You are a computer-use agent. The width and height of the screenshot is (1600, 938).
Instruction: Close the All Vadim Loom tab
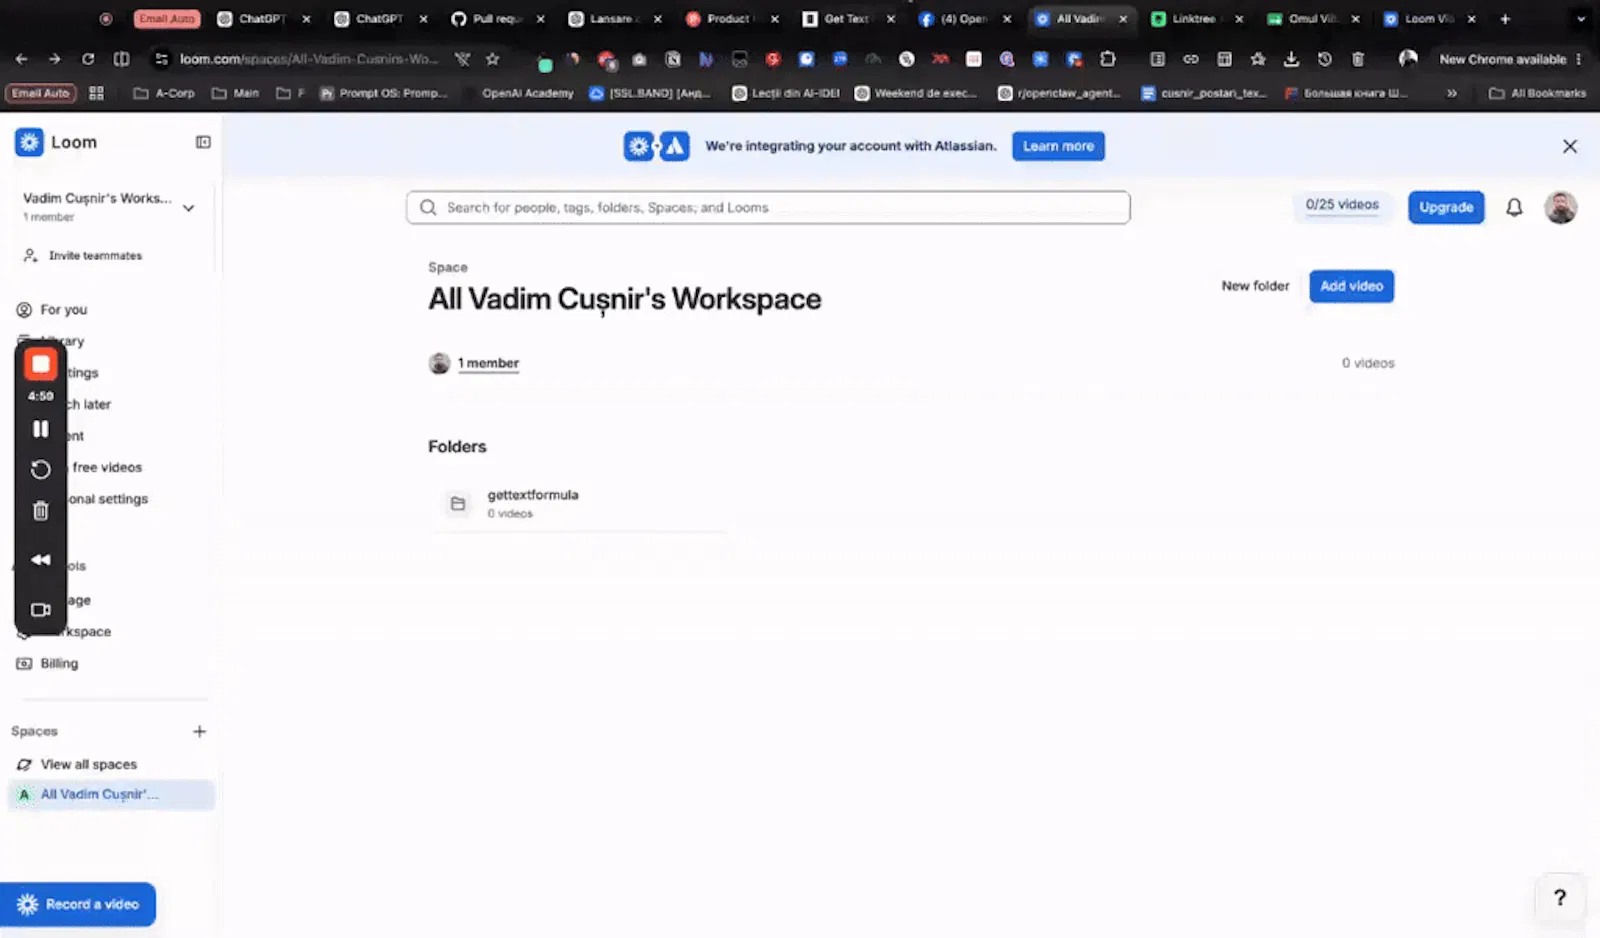1123,19
